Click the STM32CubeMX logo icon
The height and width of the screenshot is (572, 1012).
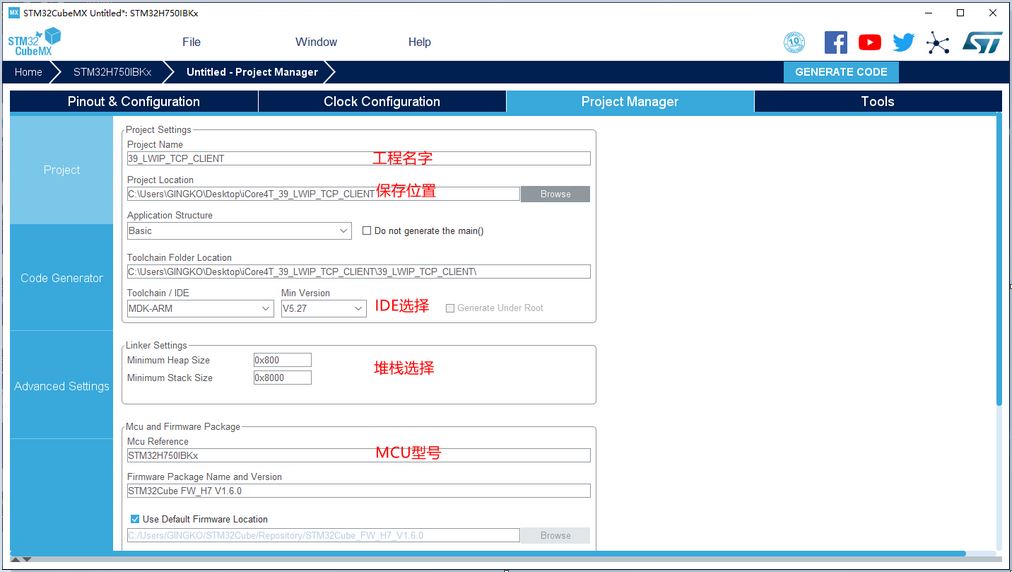coord(34,42)
